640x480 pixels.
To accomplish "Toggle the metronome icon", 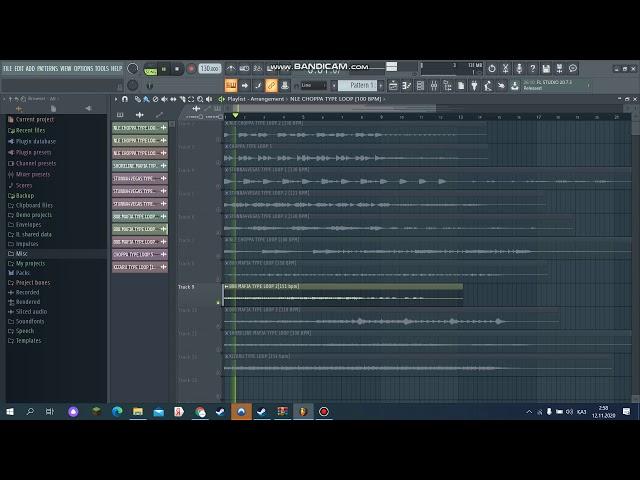I will click(x=231, y=69).
